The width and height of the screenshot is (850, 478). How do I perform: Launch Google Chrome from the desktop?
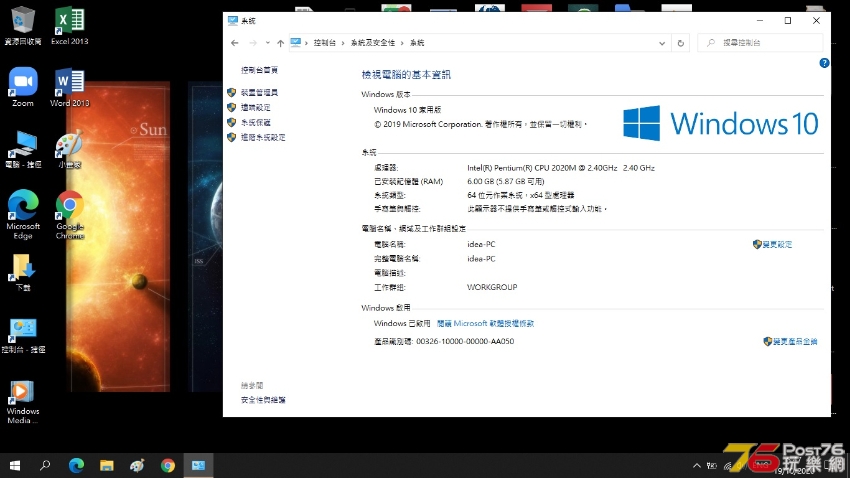(69, 214)
